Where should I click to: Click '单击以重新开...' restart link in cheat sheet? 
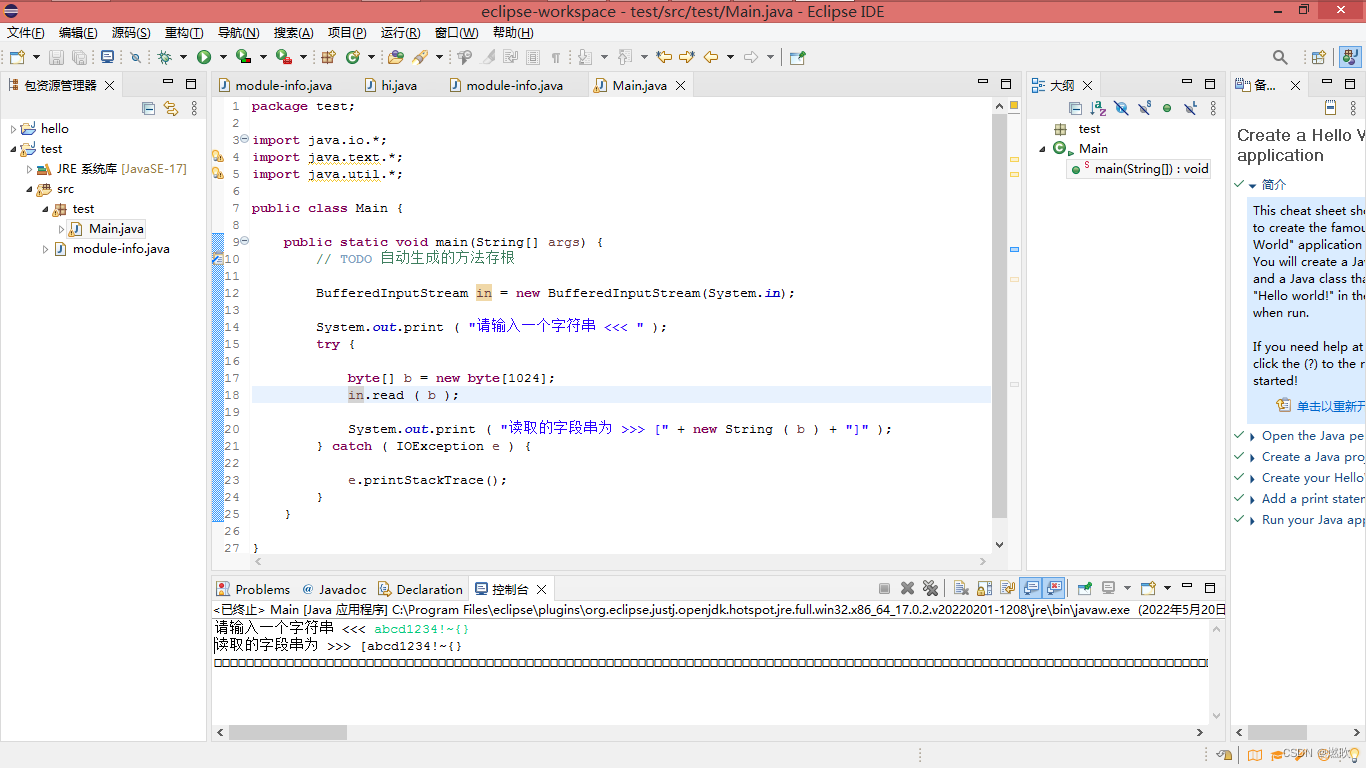pos(1330,406)
